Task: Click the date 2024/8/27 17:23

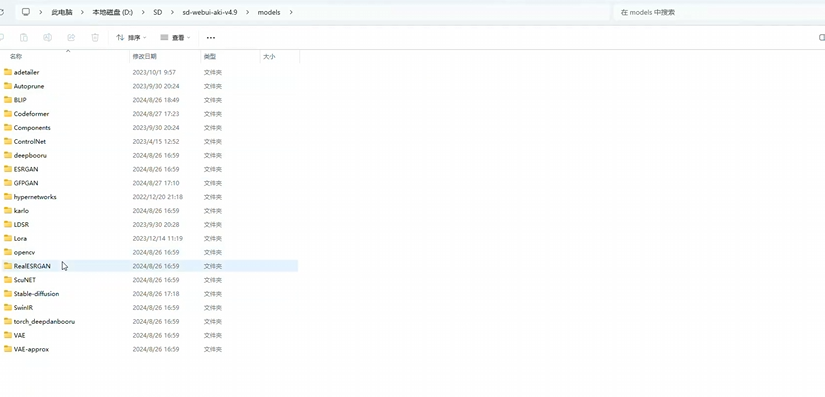Action: (156, 114)
